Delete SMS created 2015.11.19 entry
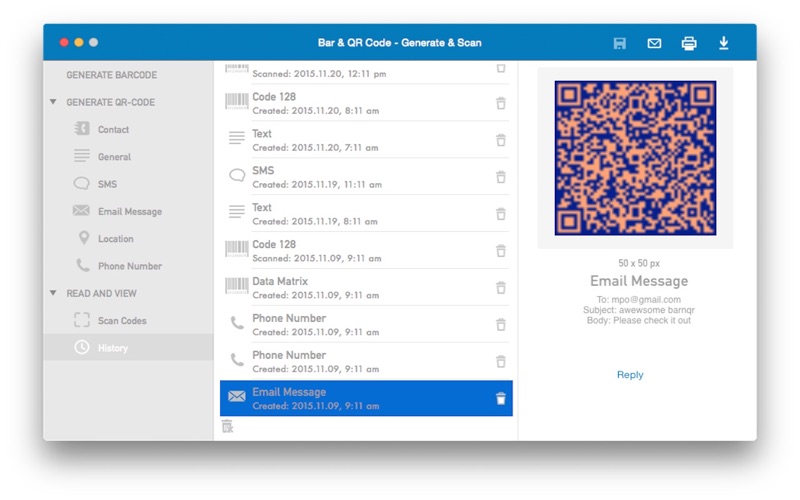The height and width of the screenshot is (500, 800). pyautogui.click(x=501, y=177)
